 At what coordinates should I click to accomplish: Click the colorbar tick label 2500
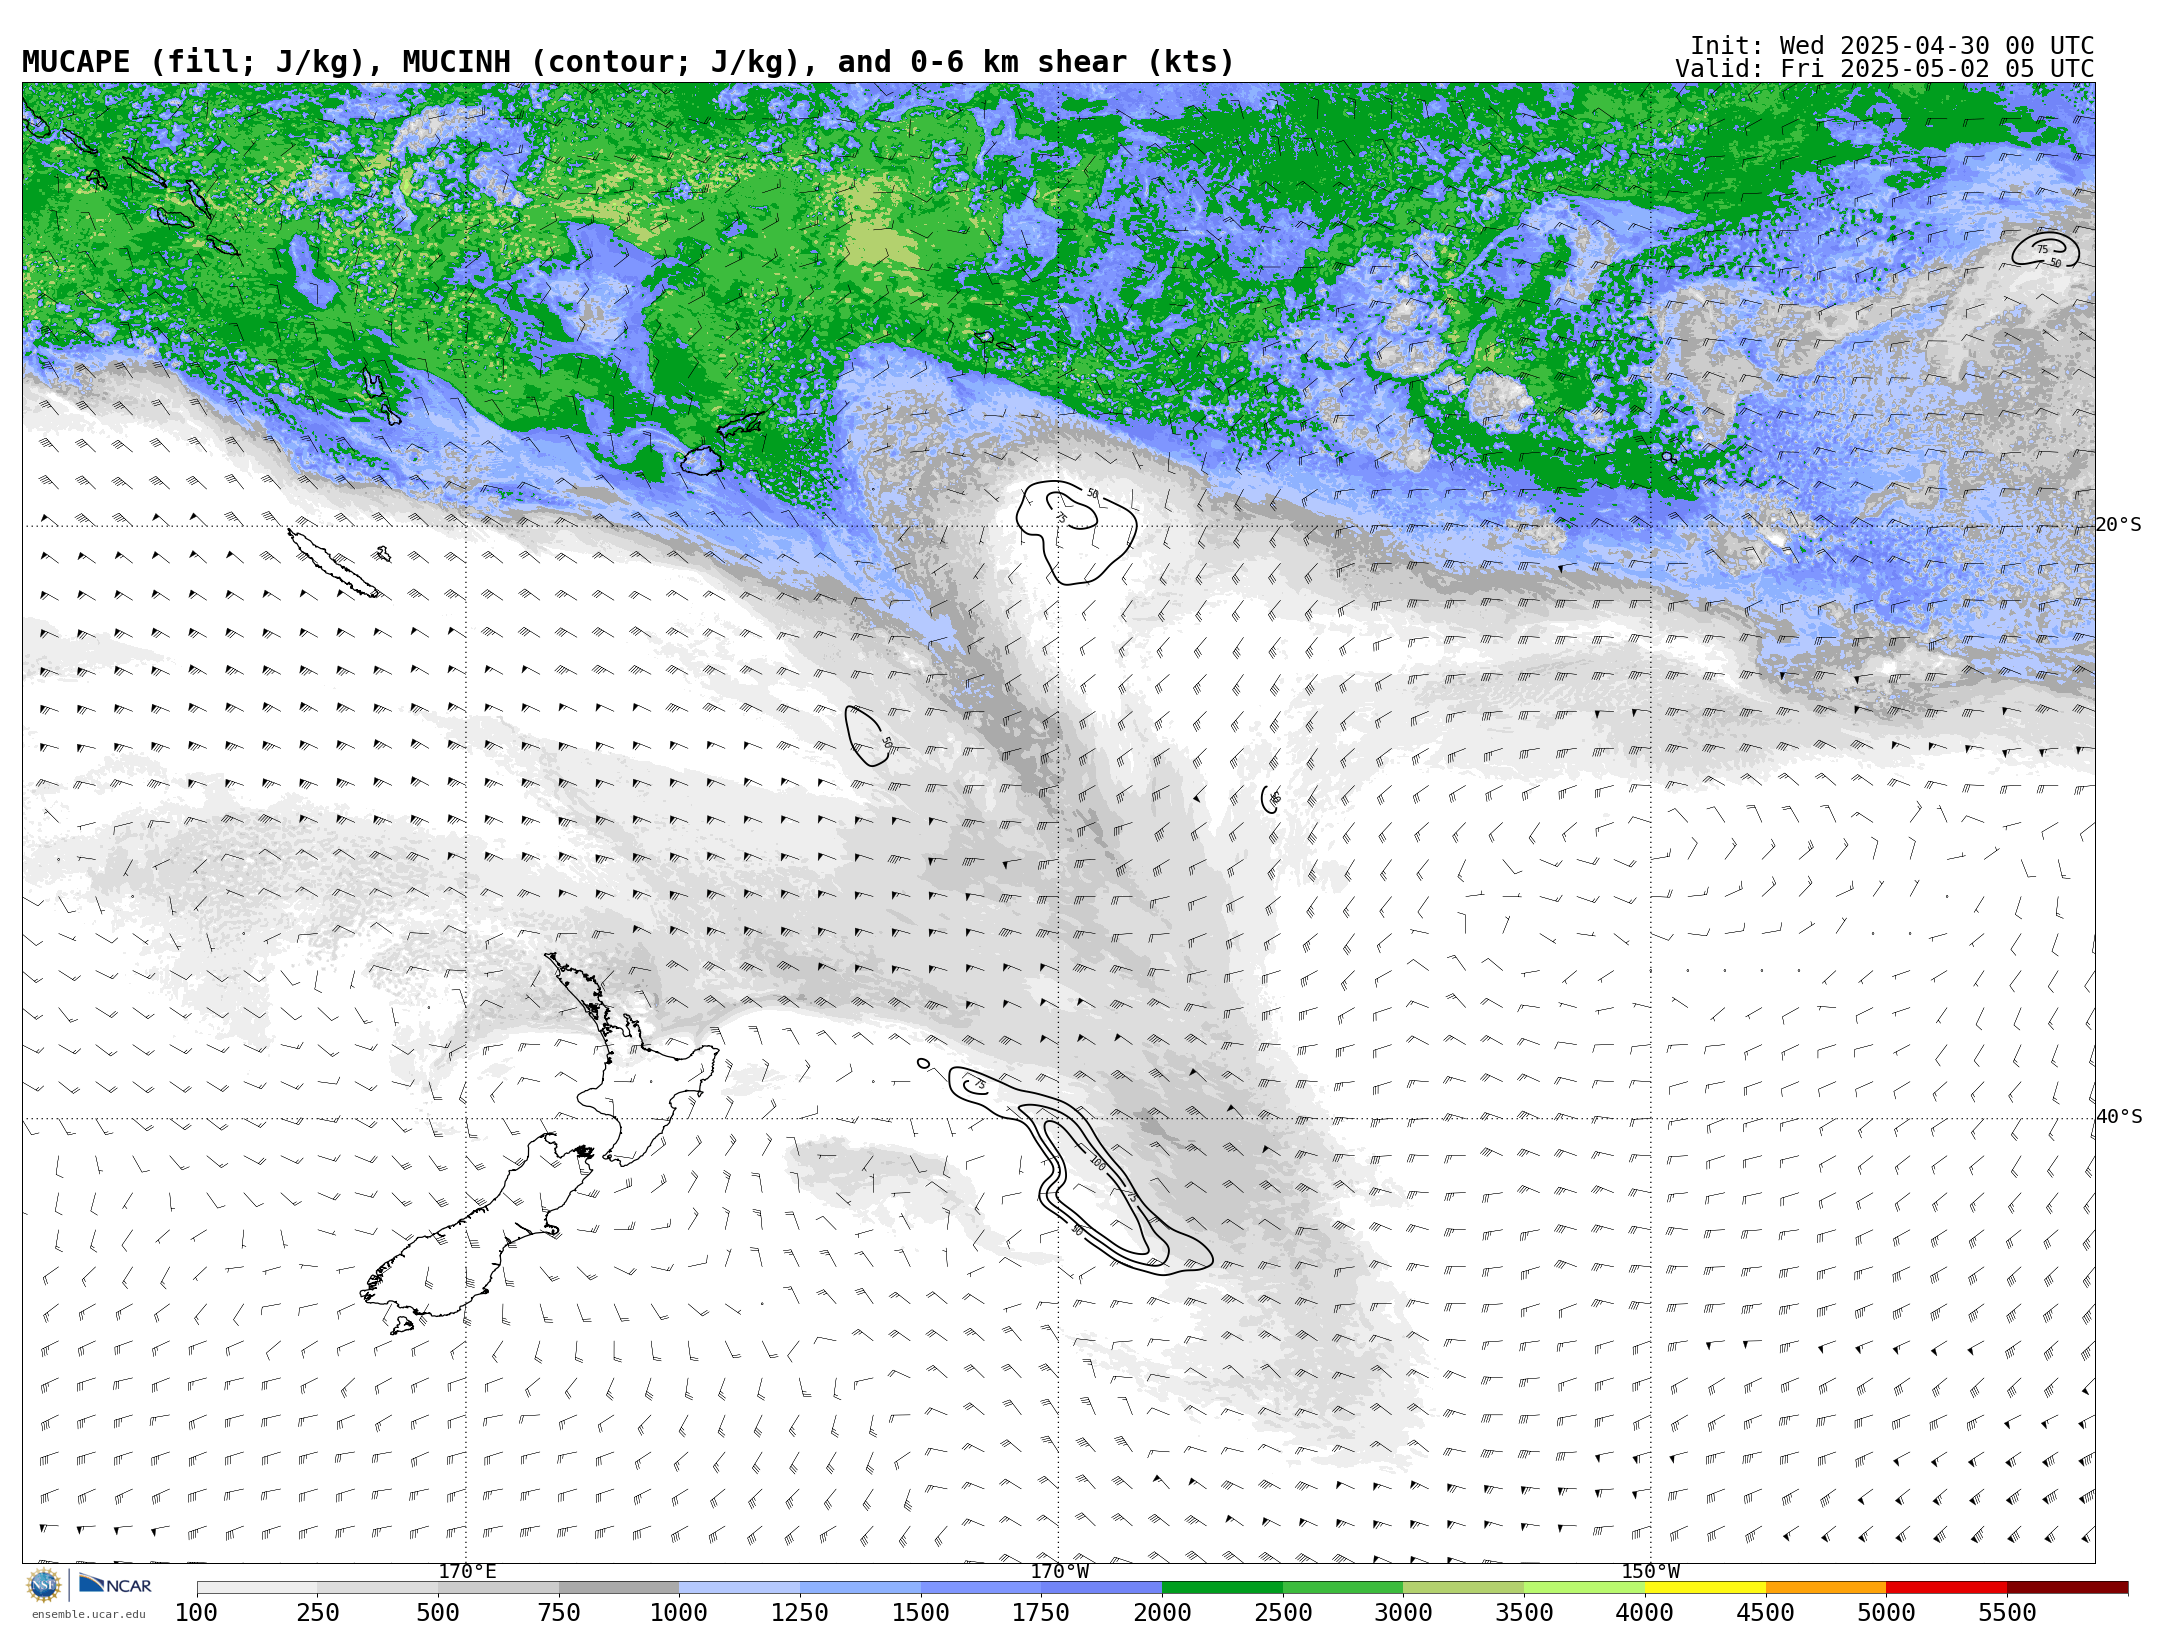[x=1283, y=1613]
